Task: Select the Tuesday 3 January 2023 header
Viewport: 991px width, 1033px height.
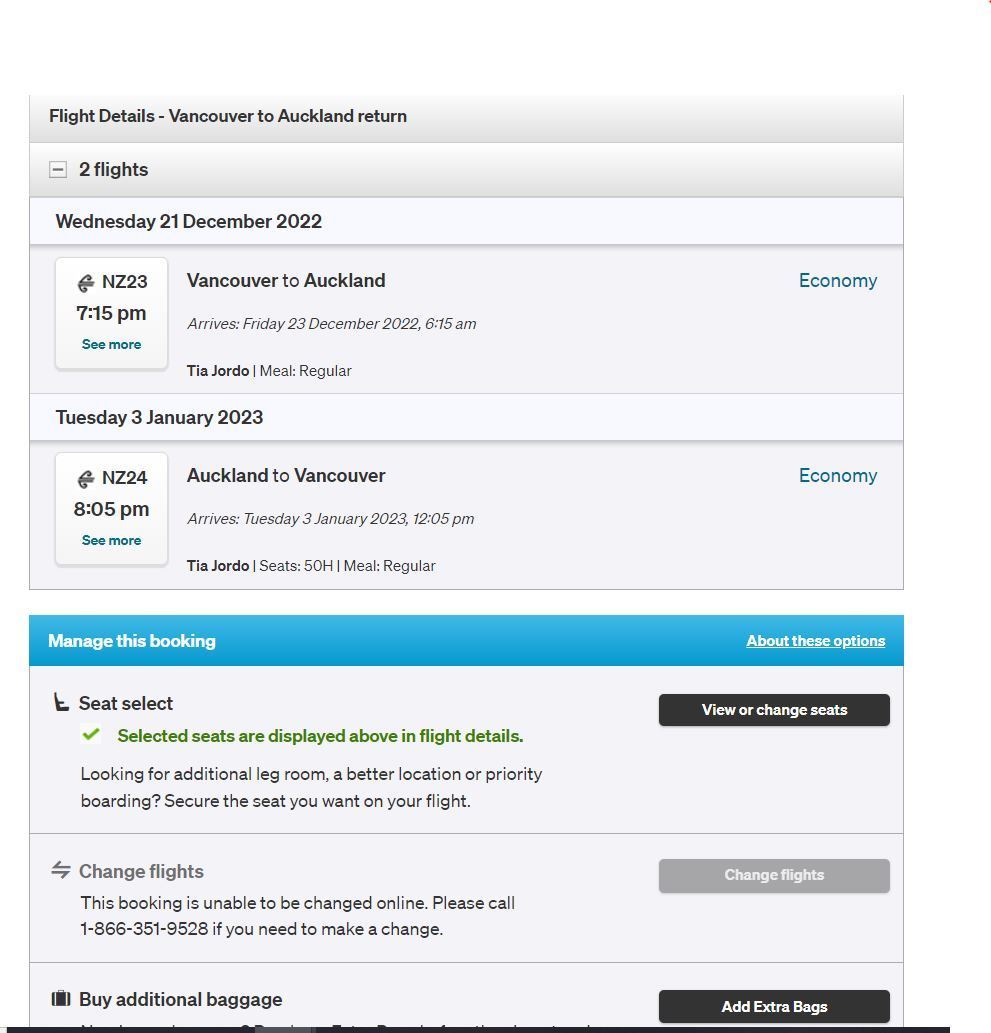Action: (x=467, y=417)
